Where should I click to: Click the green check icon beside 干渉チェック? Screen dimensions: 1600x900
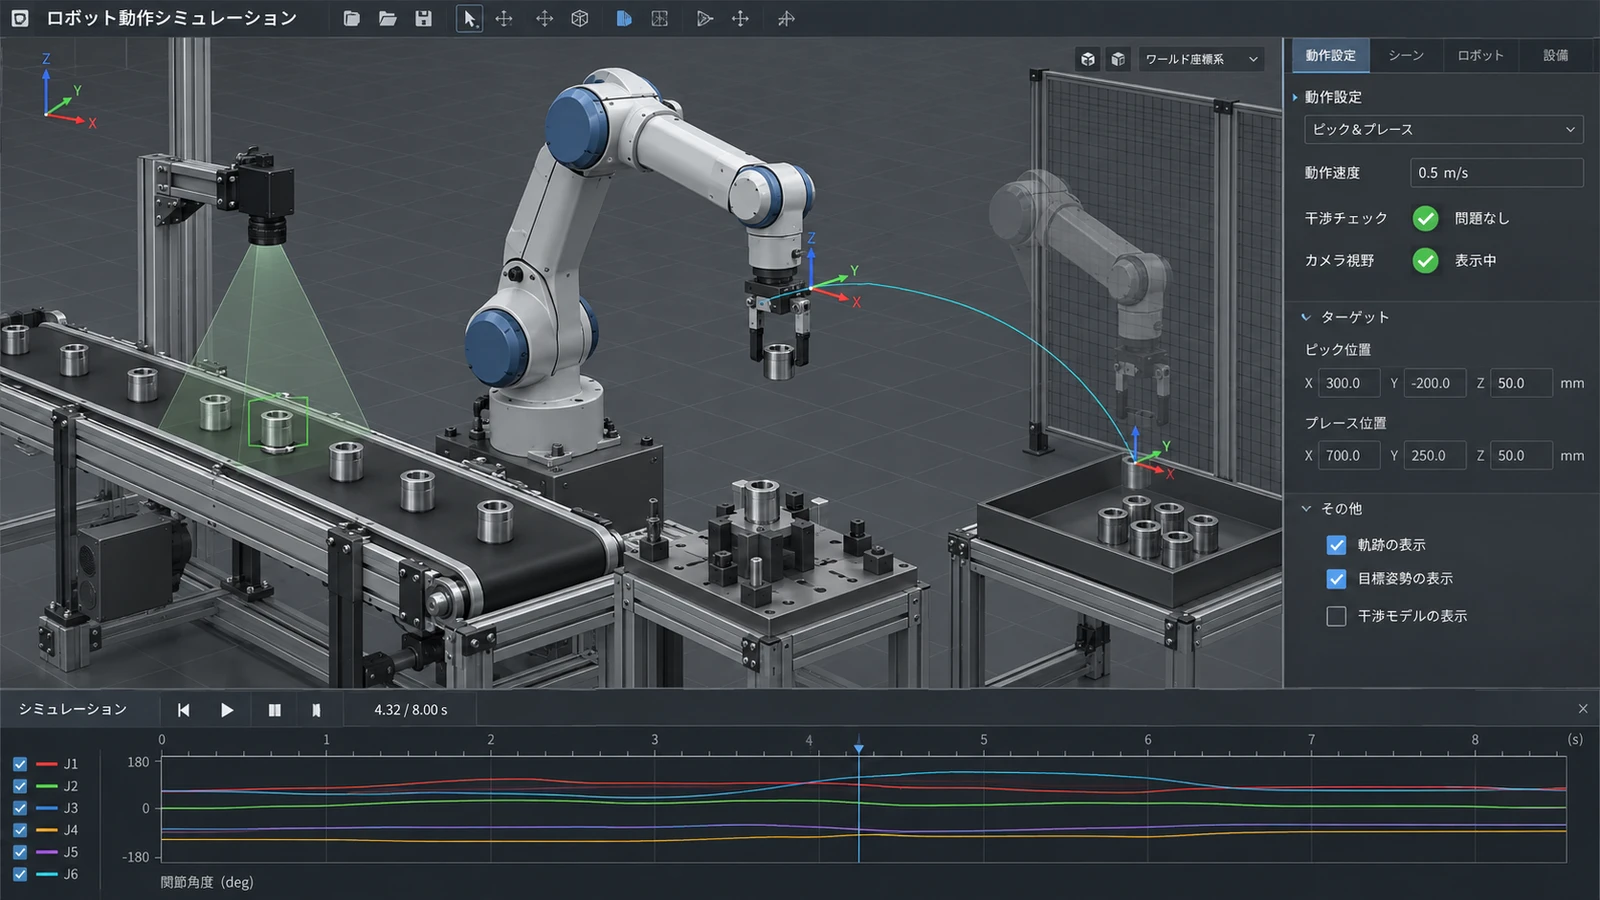(1425, 218)
